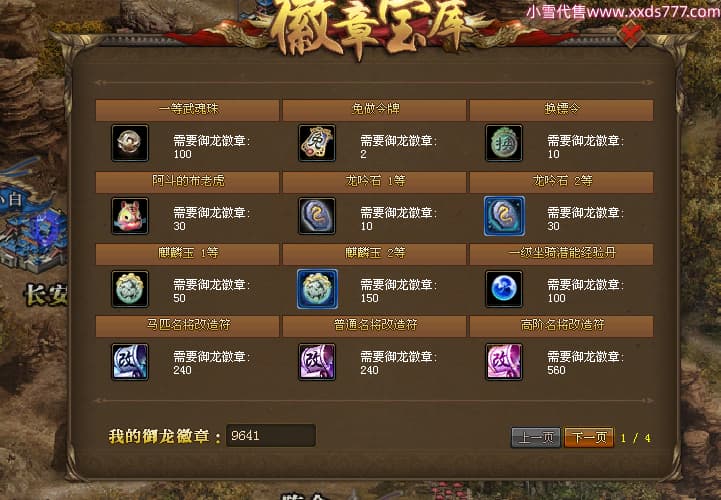Close the 徽章宝库 window with red X
721x500 pixels.
tap(632, 33)
